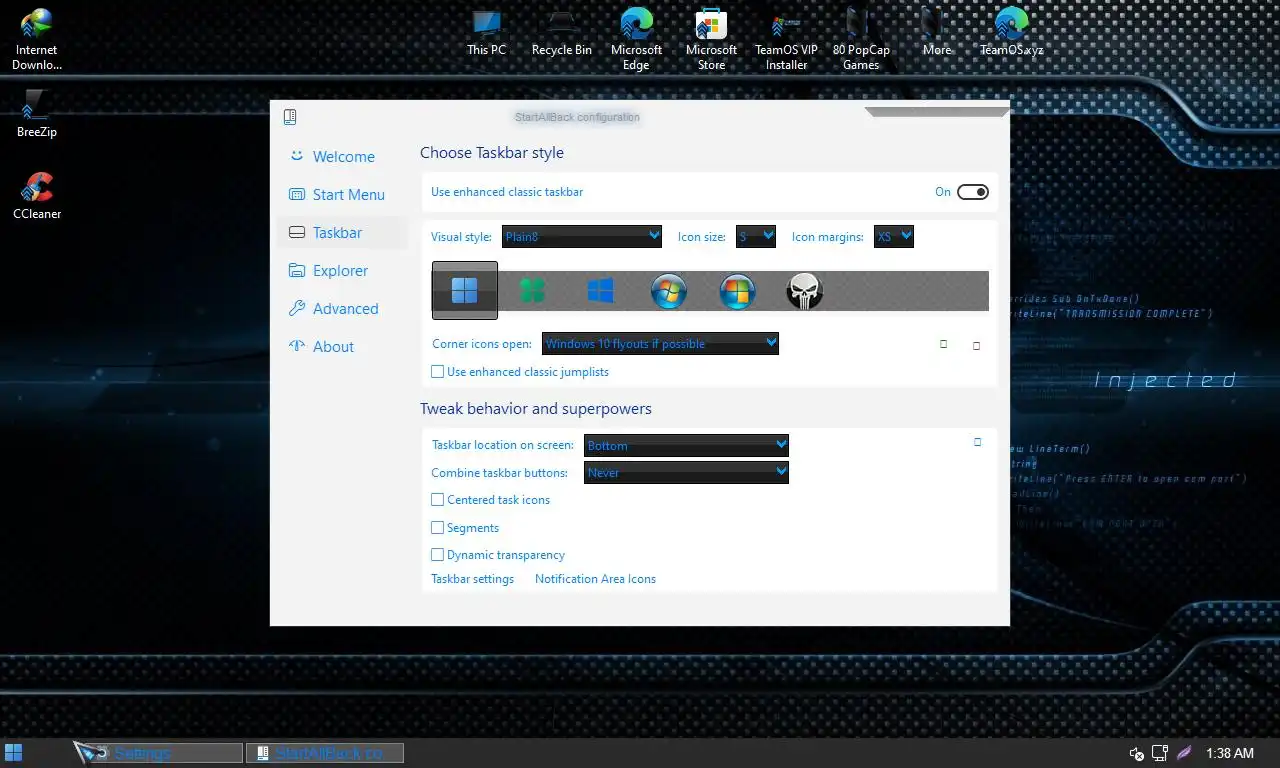Check Centered task icons
Image resolution: width=1280 pixels, height=768 pixels.
438,500
